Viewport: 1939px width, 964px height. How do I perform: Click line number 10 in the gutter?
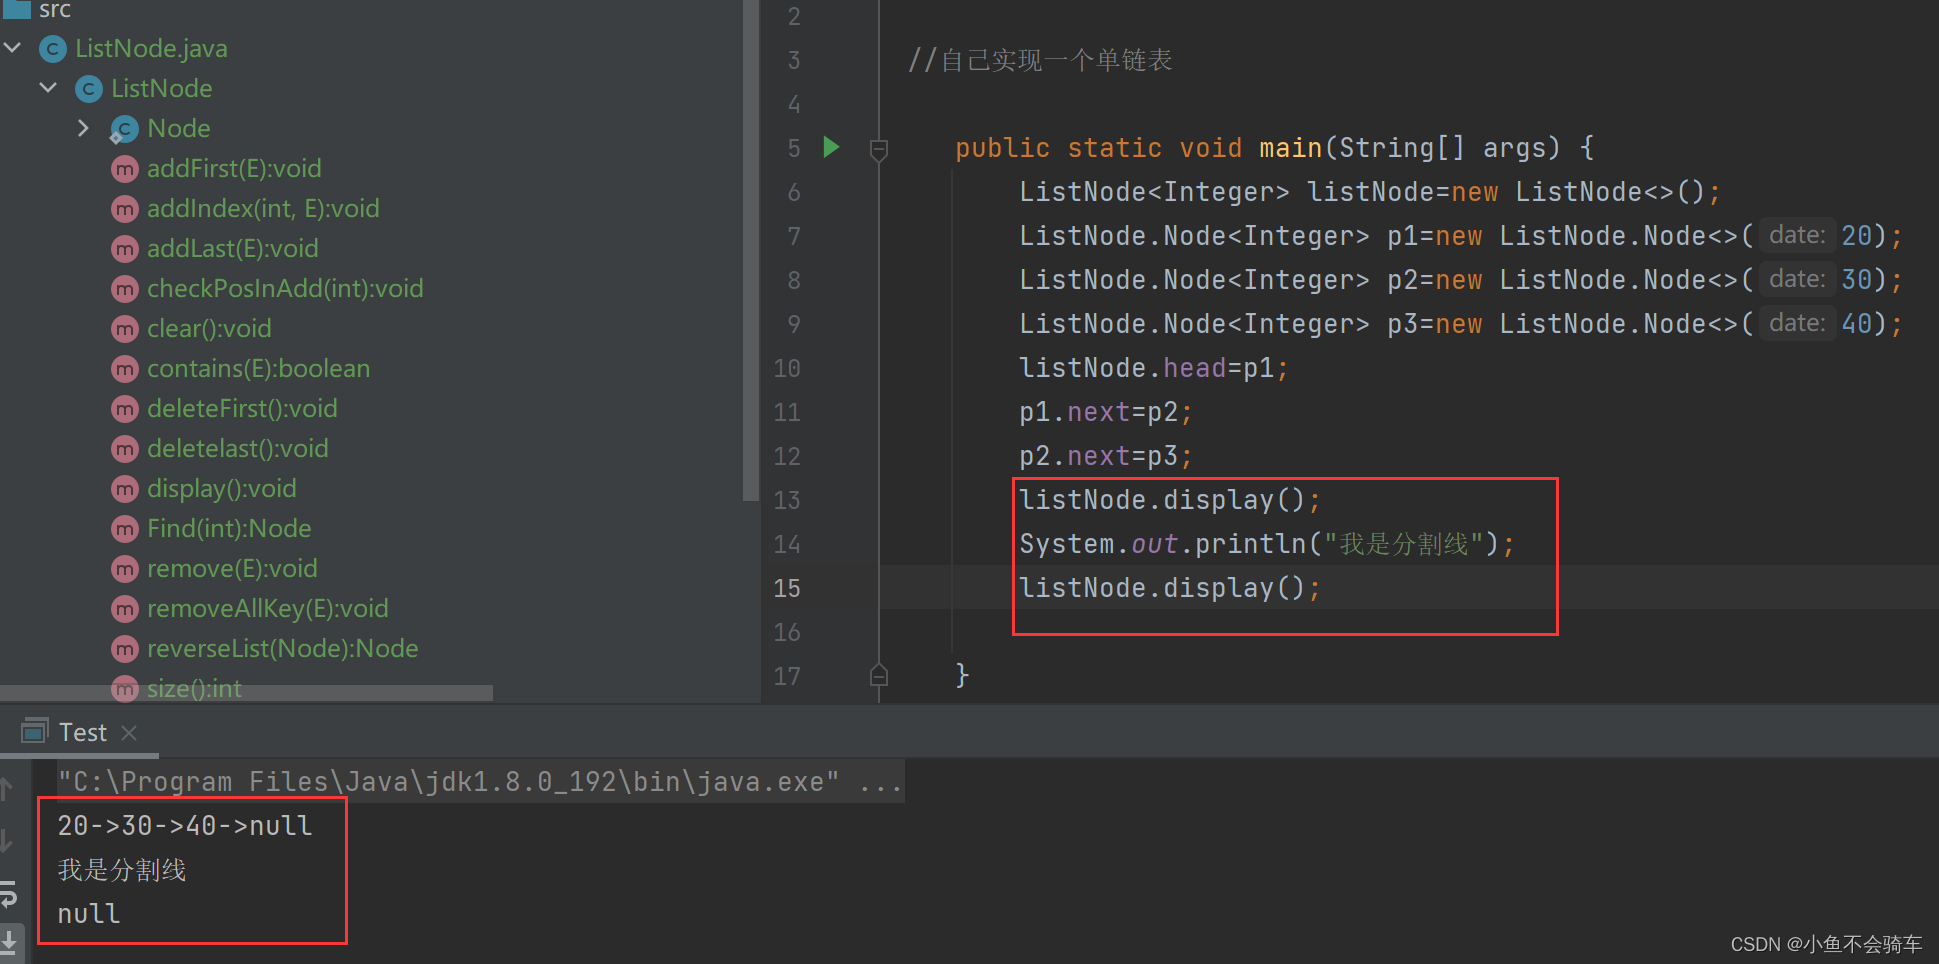pyautogui.click(x=787, y=369)
